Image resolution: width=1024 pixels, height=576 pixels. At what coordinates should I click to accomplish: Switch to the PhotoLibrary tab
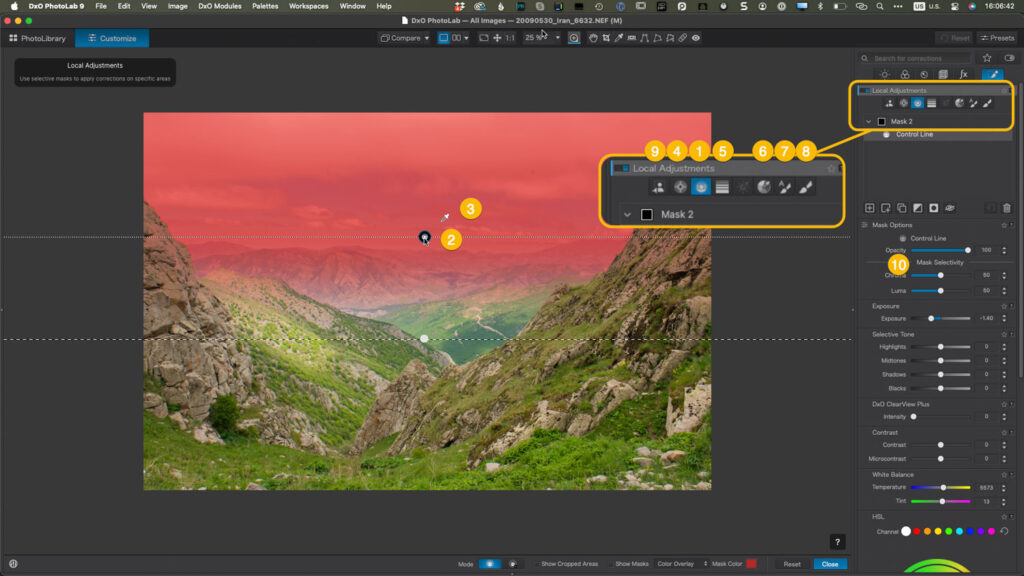pos(37,38)
